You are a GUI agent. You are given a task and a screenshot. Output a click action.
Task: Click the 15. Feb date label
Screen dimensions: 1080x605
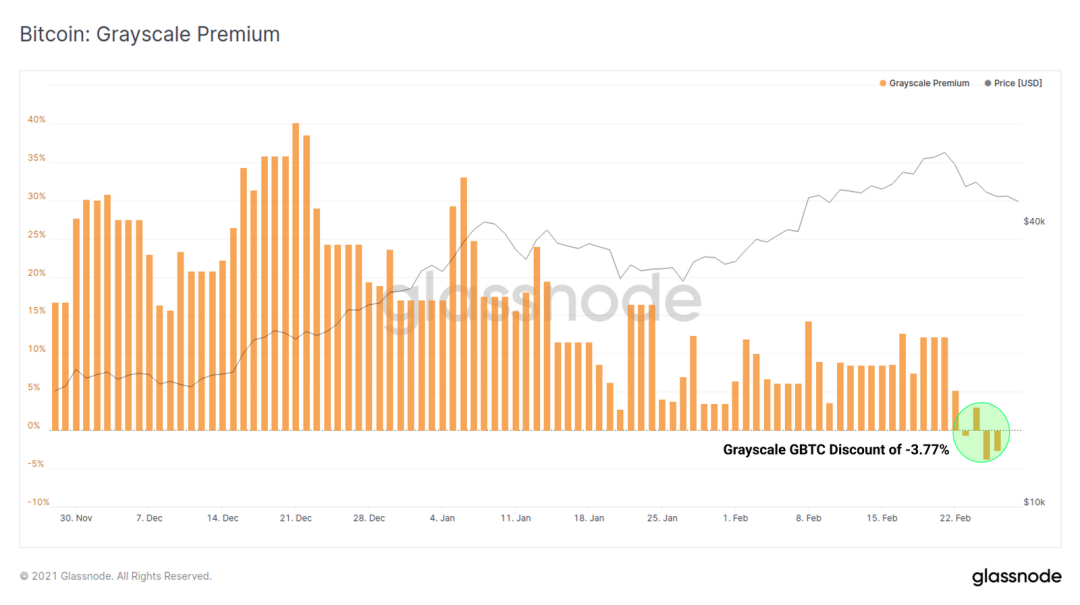click(882, 518)
